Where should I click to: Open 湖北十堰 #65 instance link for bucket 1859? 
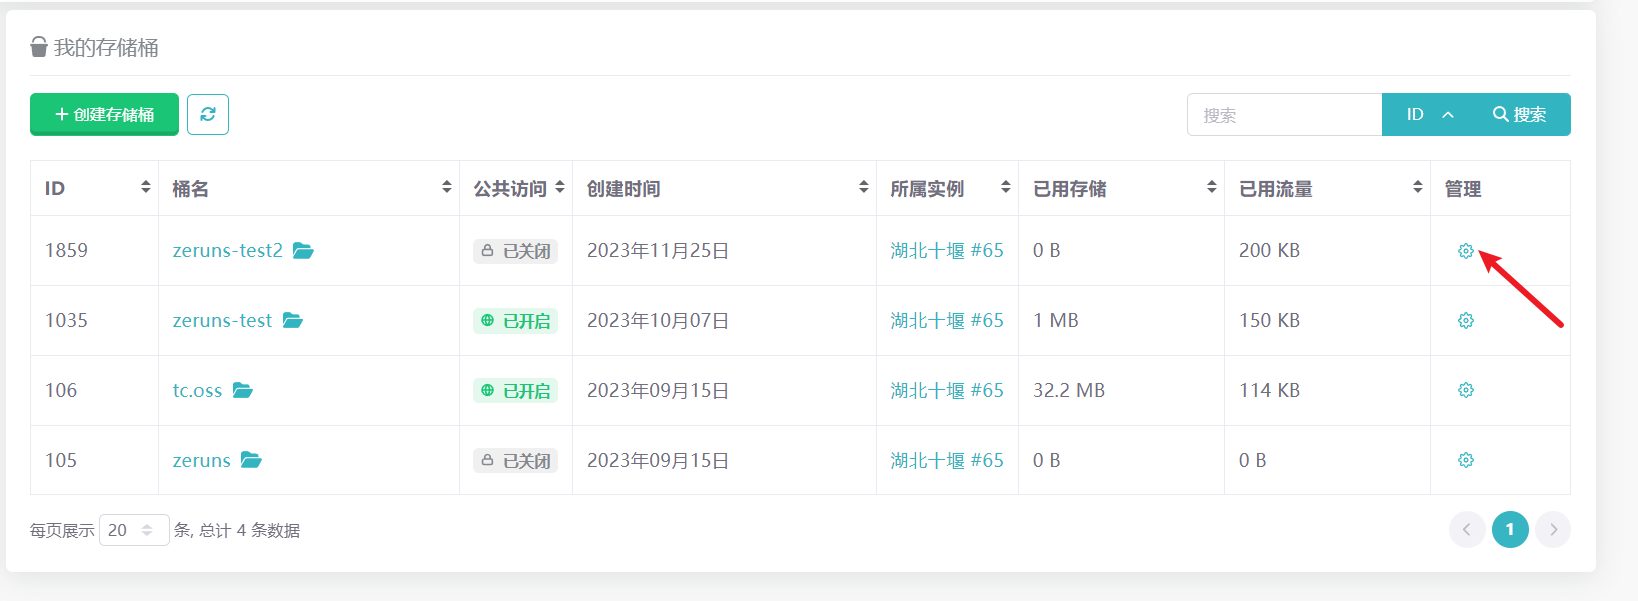[x=947, y=250]
